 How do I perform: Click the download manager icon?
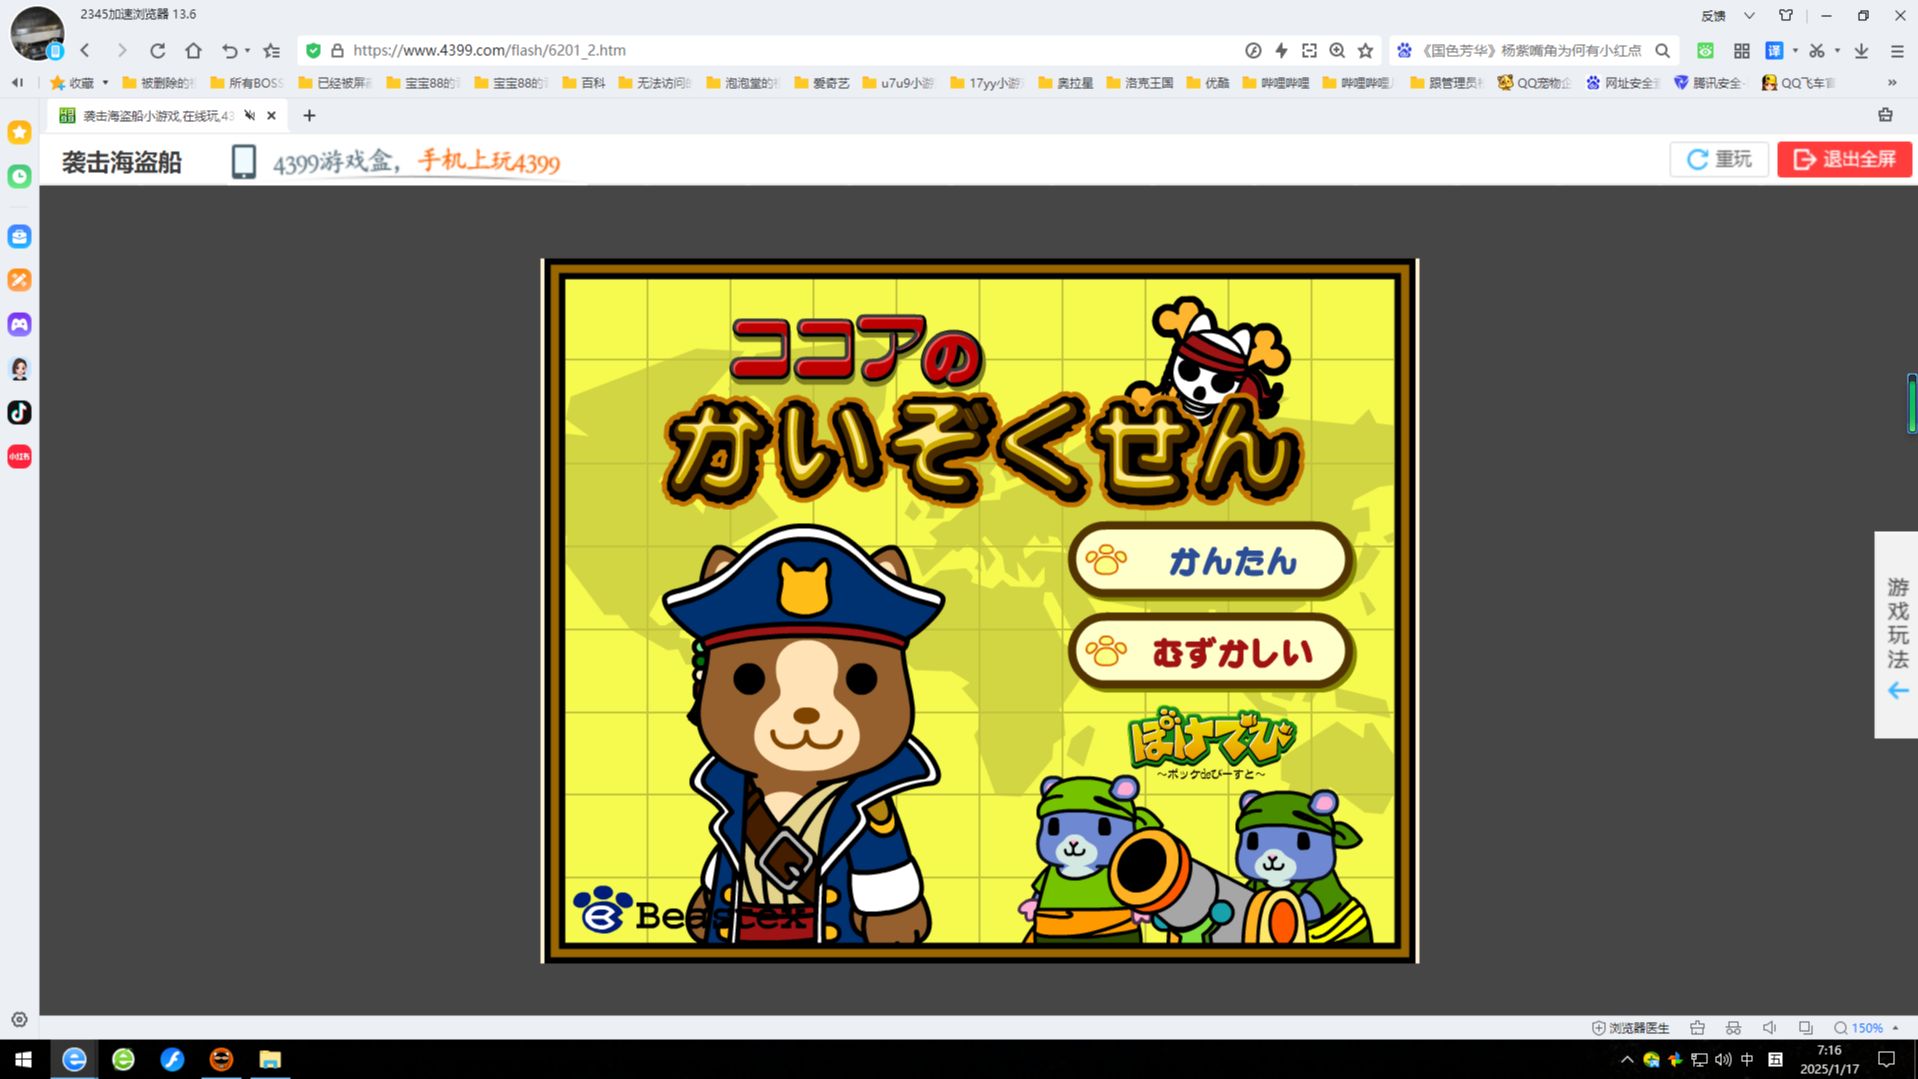tap(1860, 50)
